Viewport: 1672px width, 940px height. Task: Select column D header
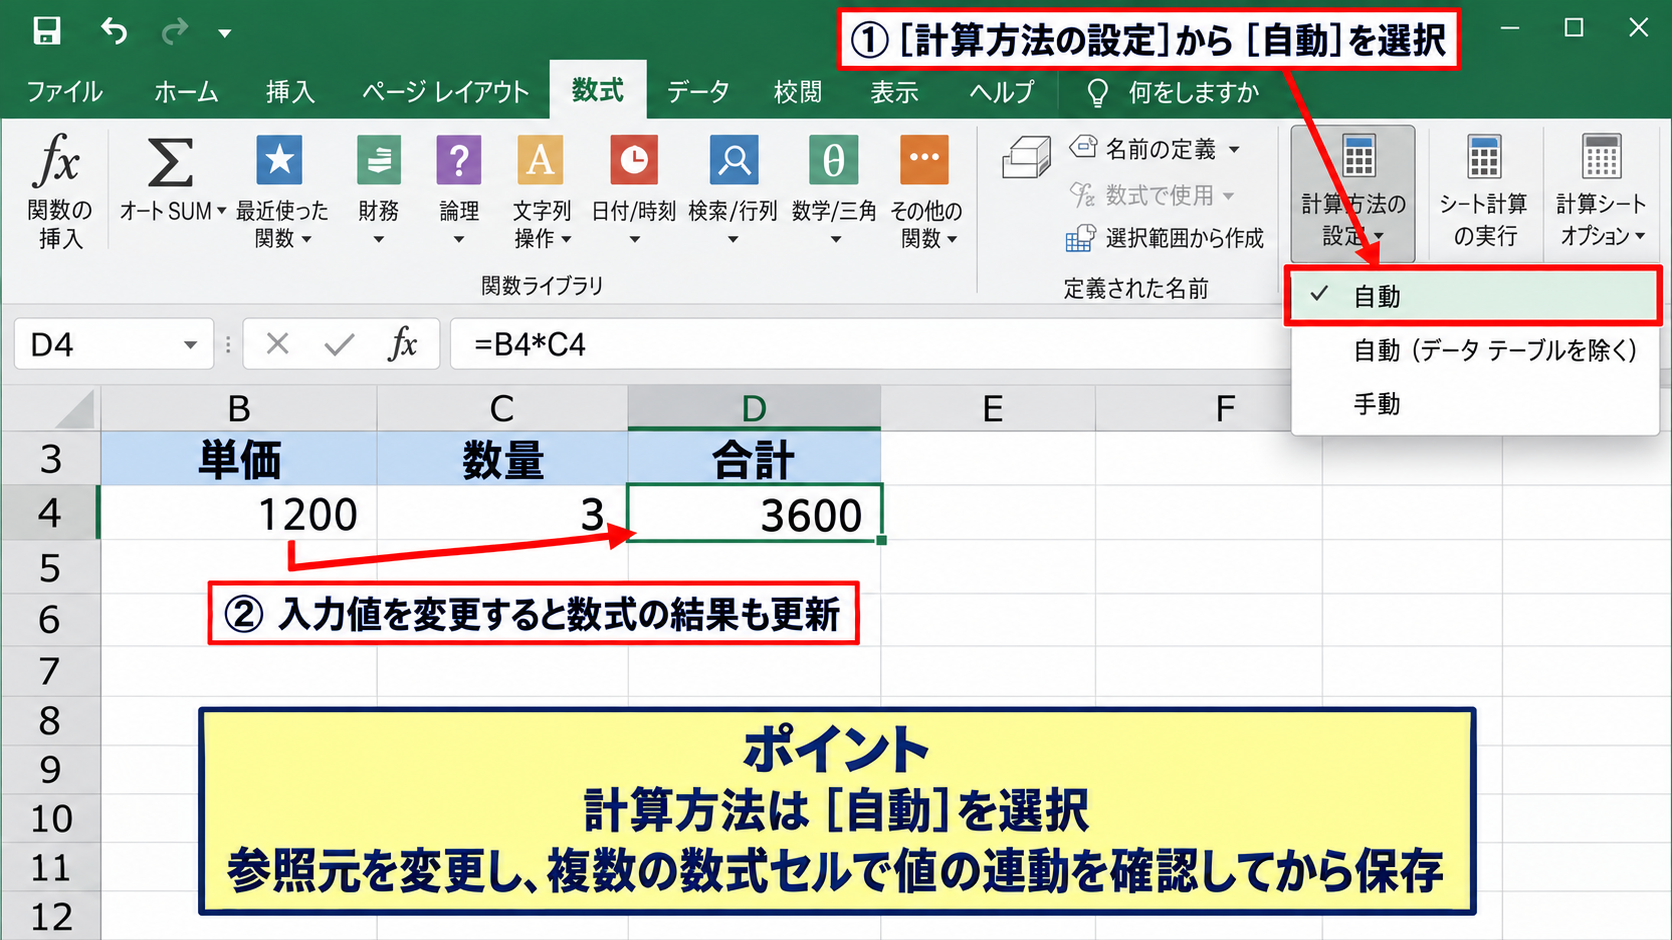point(754,408)
